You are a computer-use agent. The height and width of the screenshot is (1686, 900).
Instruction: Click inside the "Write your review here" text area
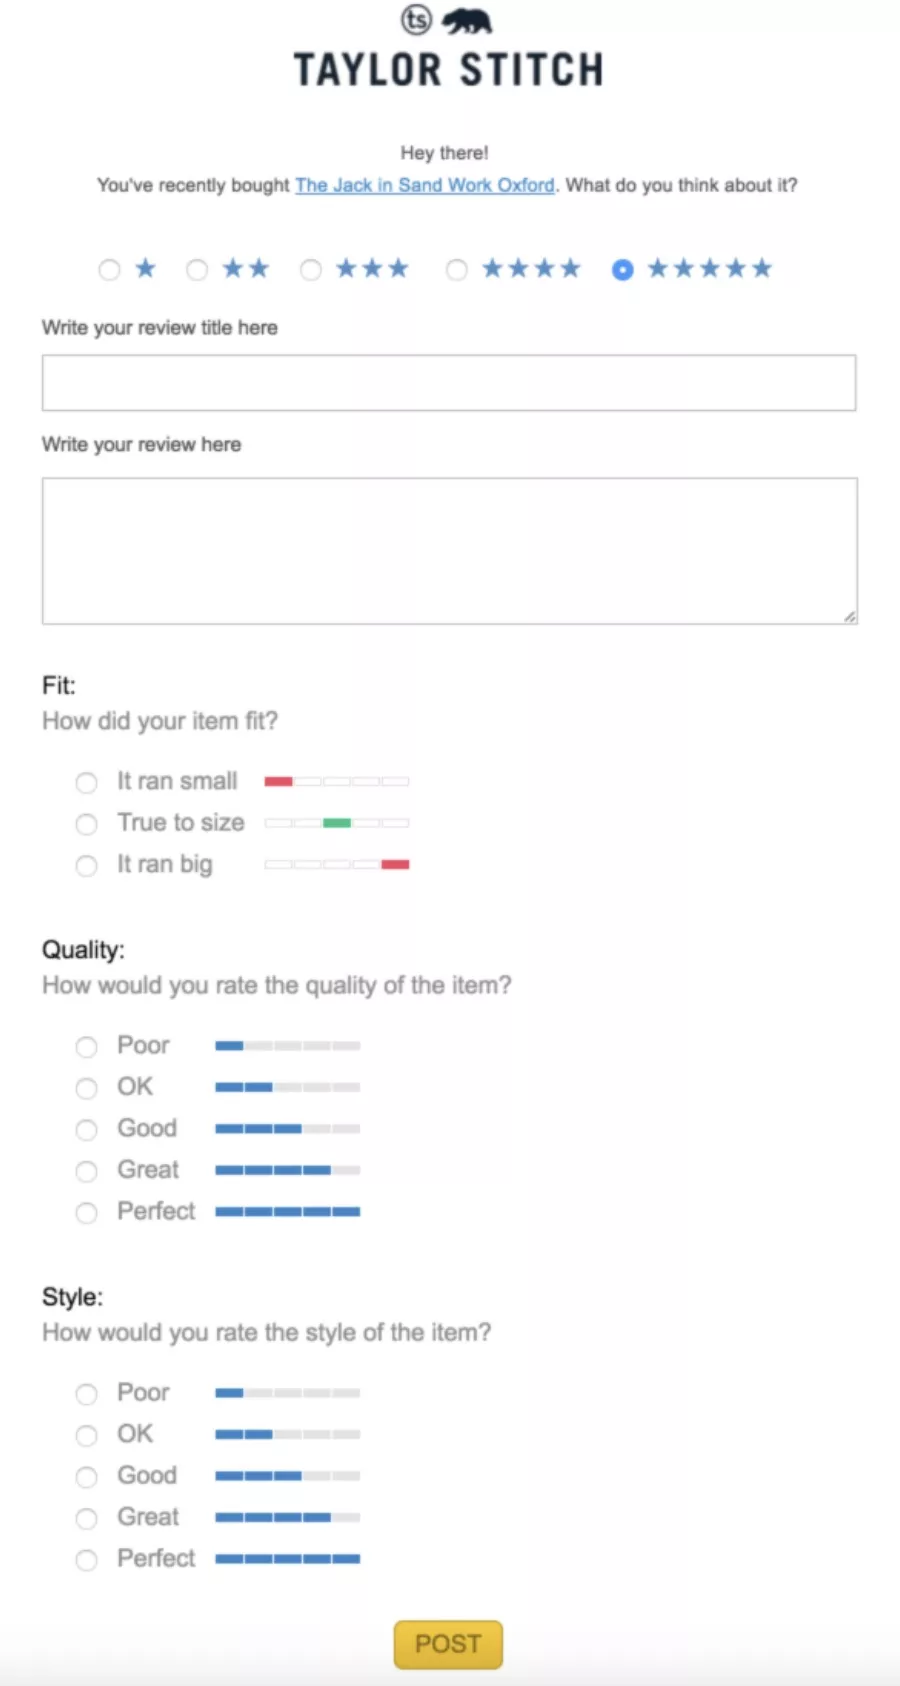click(x=449, y=551)
